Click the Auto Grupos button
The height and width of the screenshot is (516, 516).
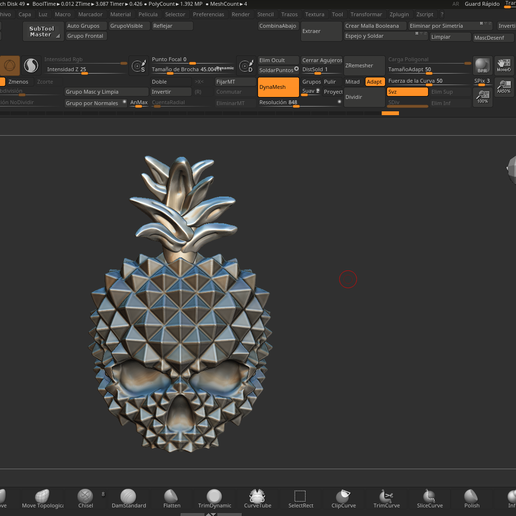click(x=86, y=26)
